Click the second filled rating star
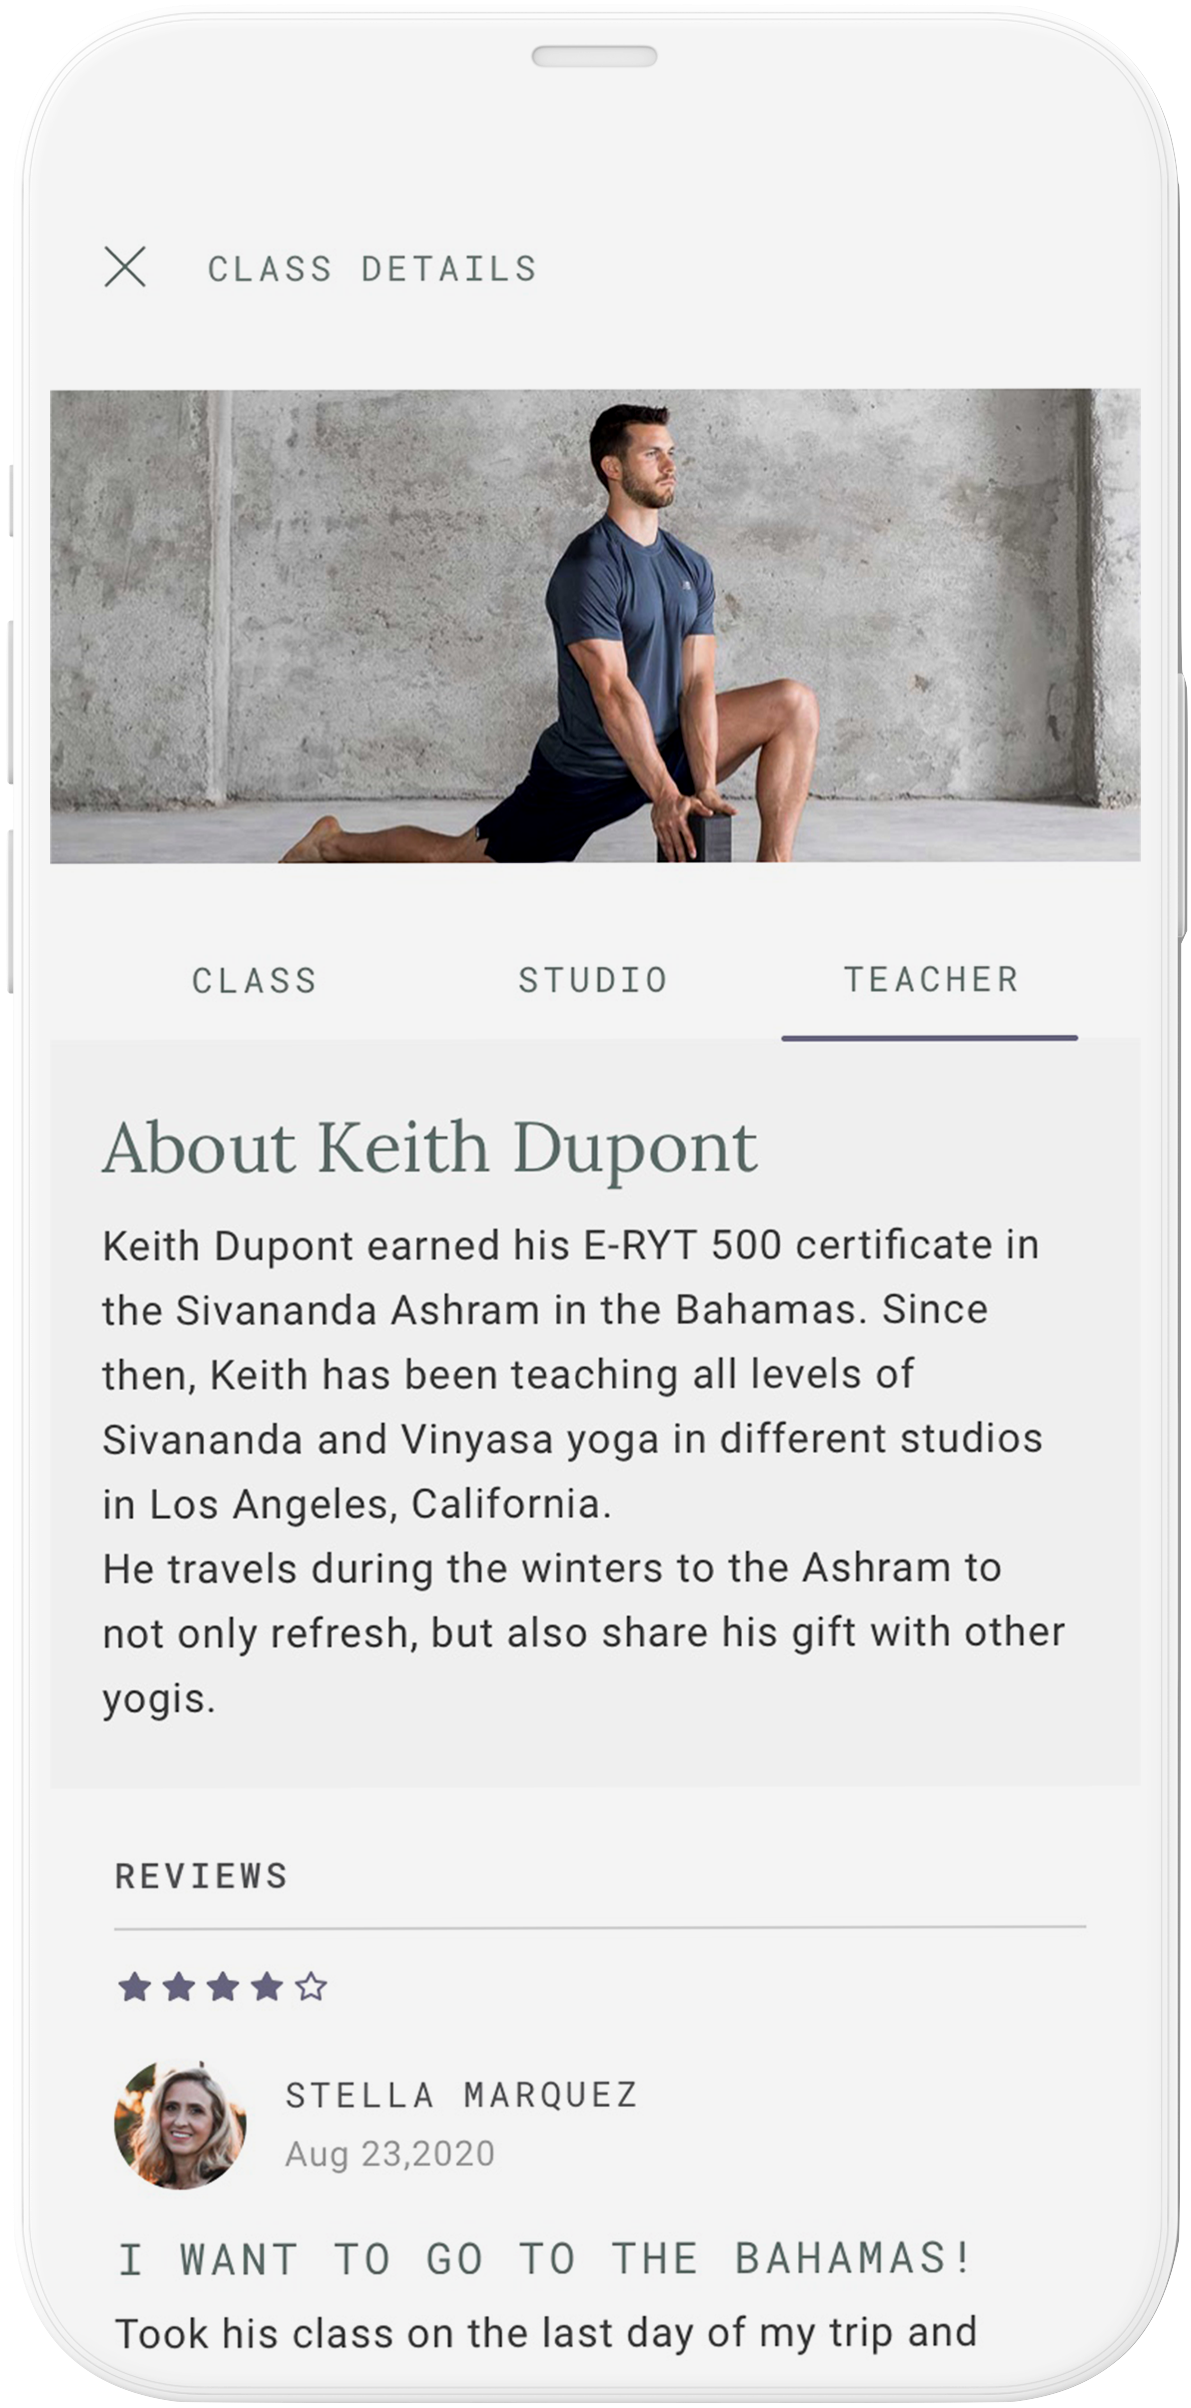 [178, 1987]
